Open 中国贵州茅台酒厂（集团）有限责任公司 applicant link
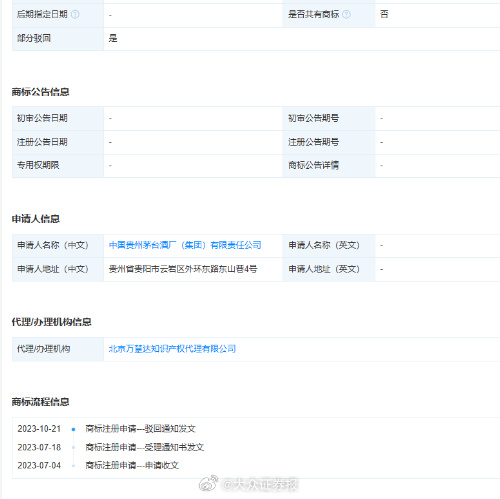The image size is (500, 499). tap(185, 245)
